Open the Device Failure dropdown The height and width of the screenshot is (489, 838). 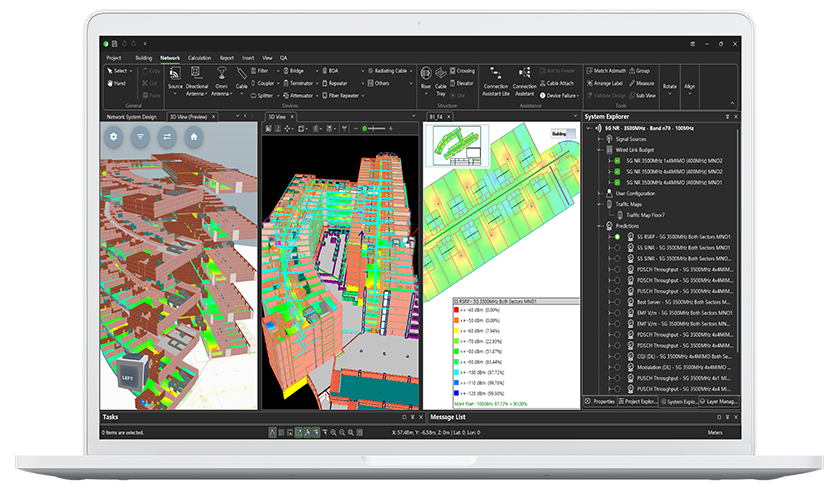pos(578,96)
